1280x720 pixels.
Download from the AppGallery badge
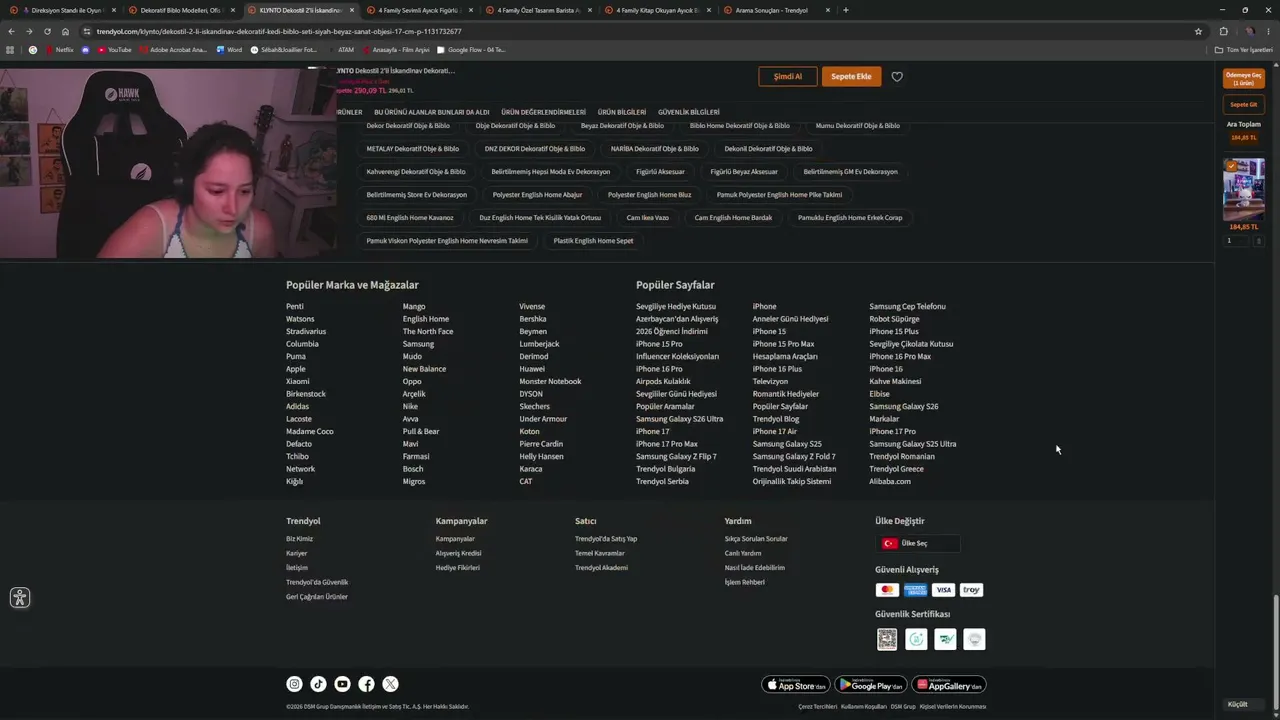pos(949,685)
